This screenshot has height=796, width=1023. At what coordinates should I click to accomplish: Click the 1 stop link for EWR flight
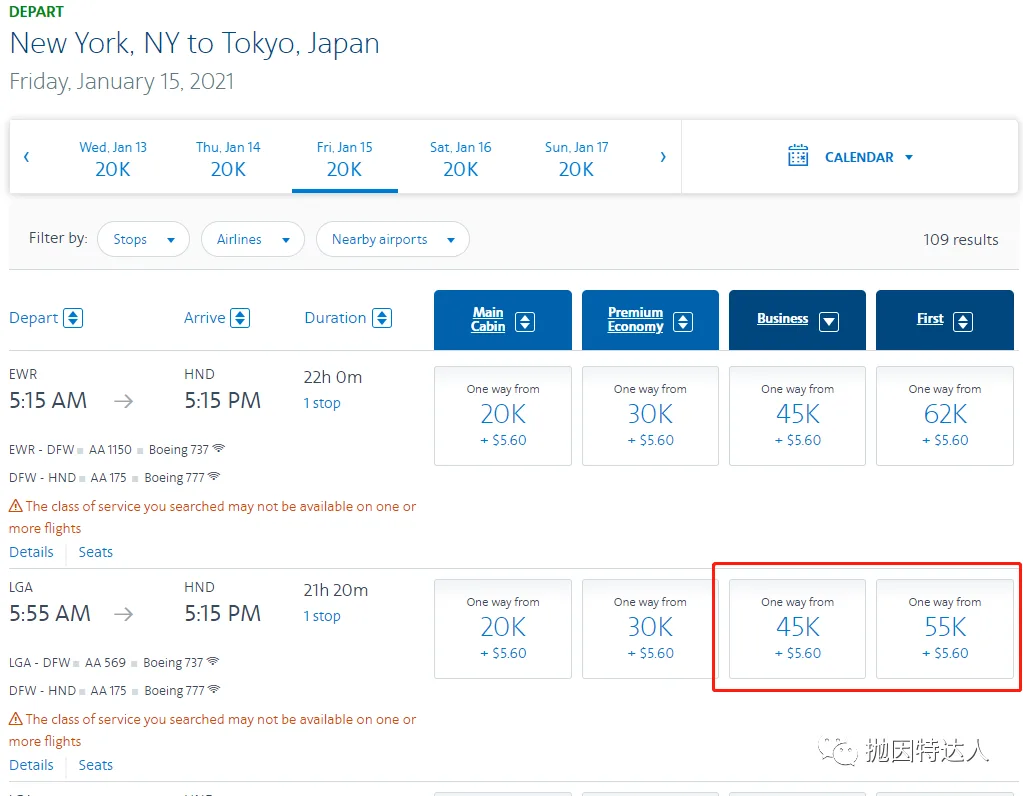click(322, 403)
